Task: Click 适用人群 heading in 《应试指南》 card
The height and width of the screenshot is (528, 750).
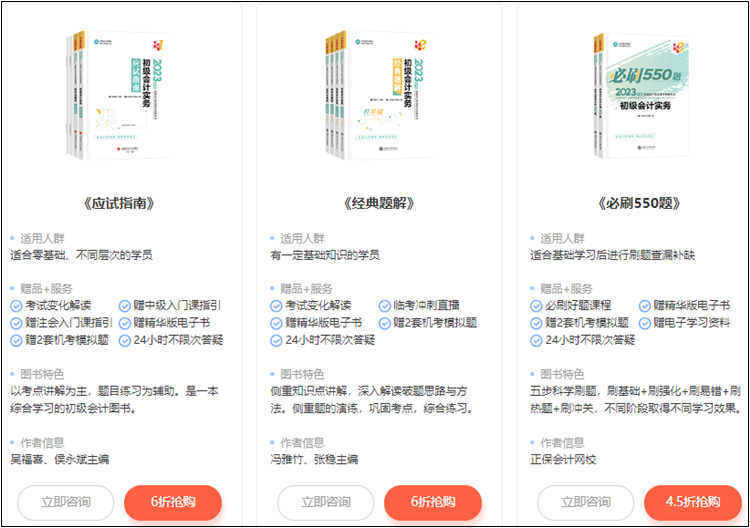Action: coord(42,239)
